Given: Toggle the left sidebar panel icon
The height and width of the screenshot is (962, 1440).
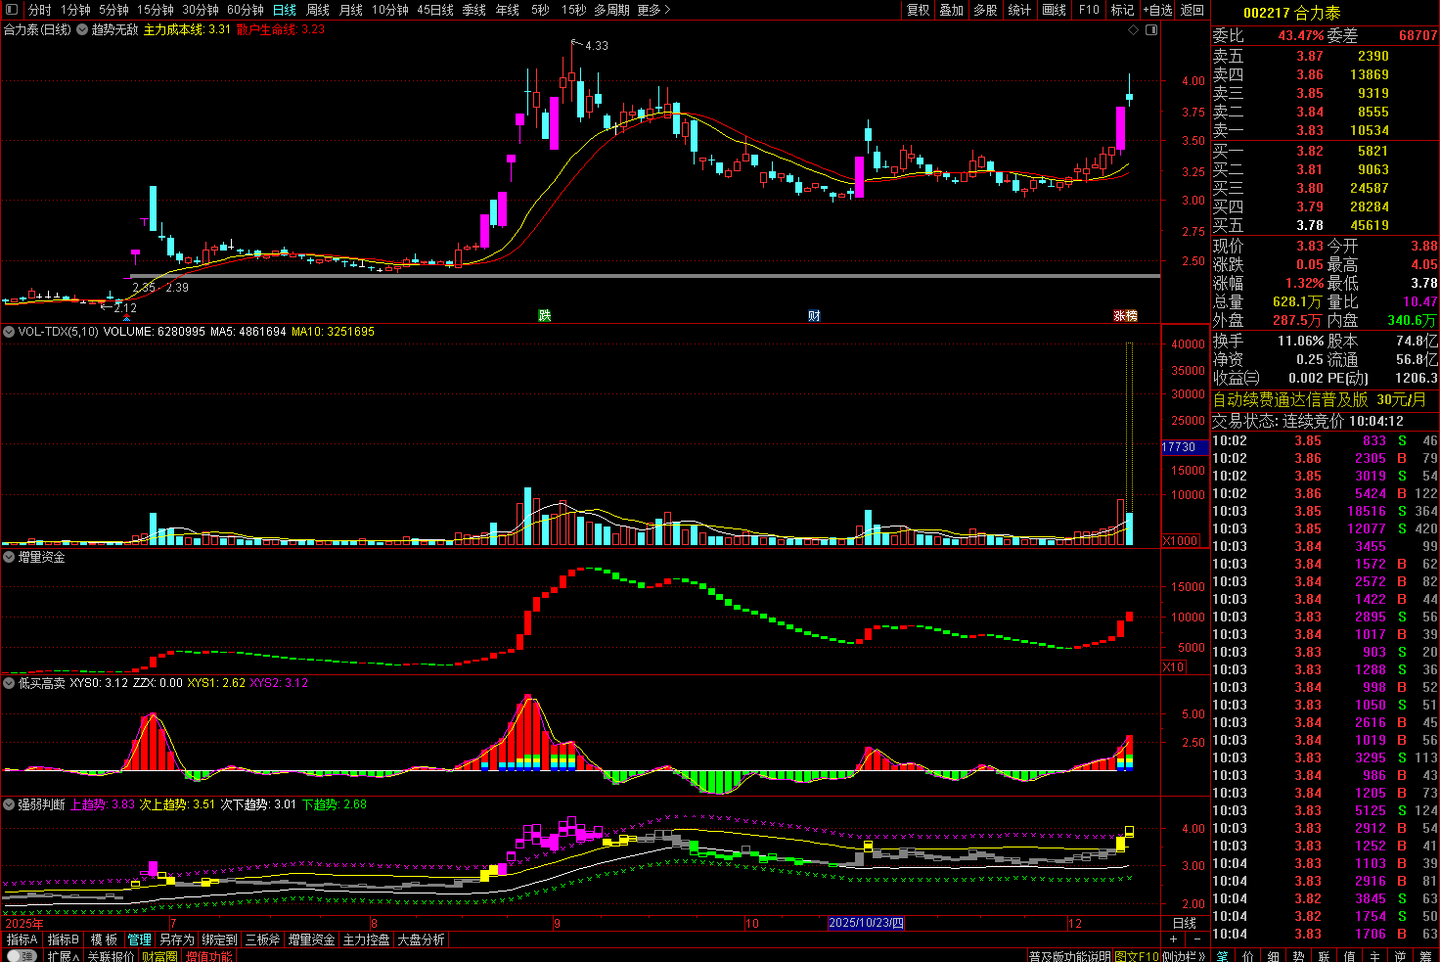Looking at the screenshot, I should click(12, 10).
